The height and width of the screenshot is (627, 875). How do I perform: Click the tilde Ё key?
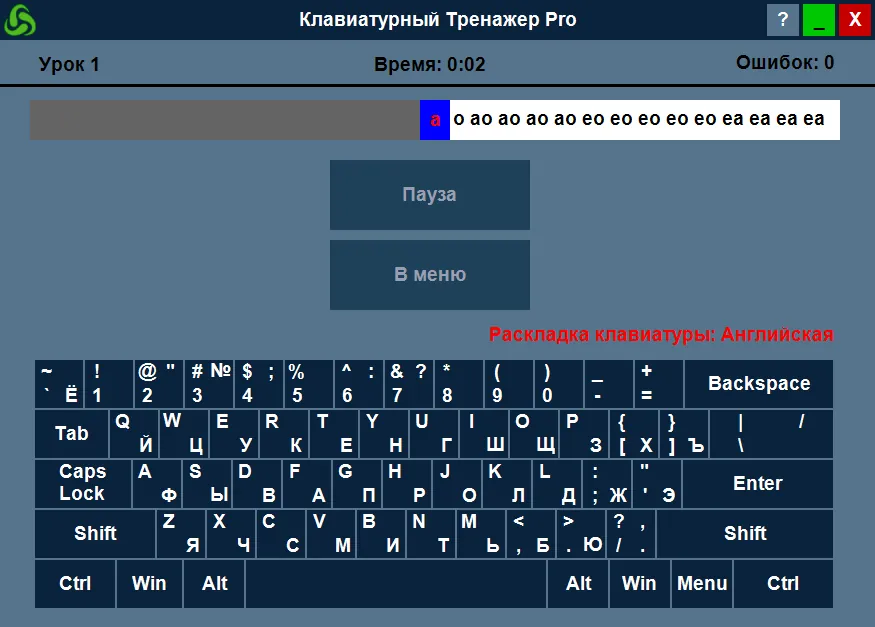pyautogui.click(x=59, y=383)
